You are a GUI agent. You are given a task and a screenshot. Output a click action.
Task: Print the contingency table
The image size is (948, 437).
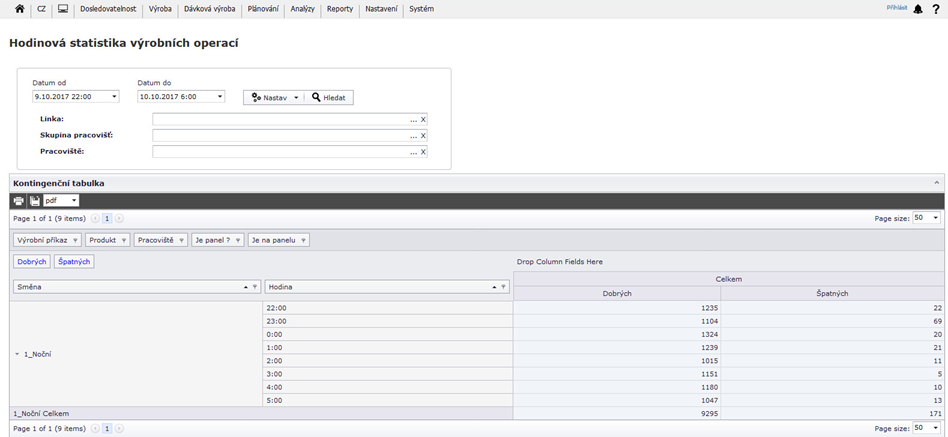point(19,201)
